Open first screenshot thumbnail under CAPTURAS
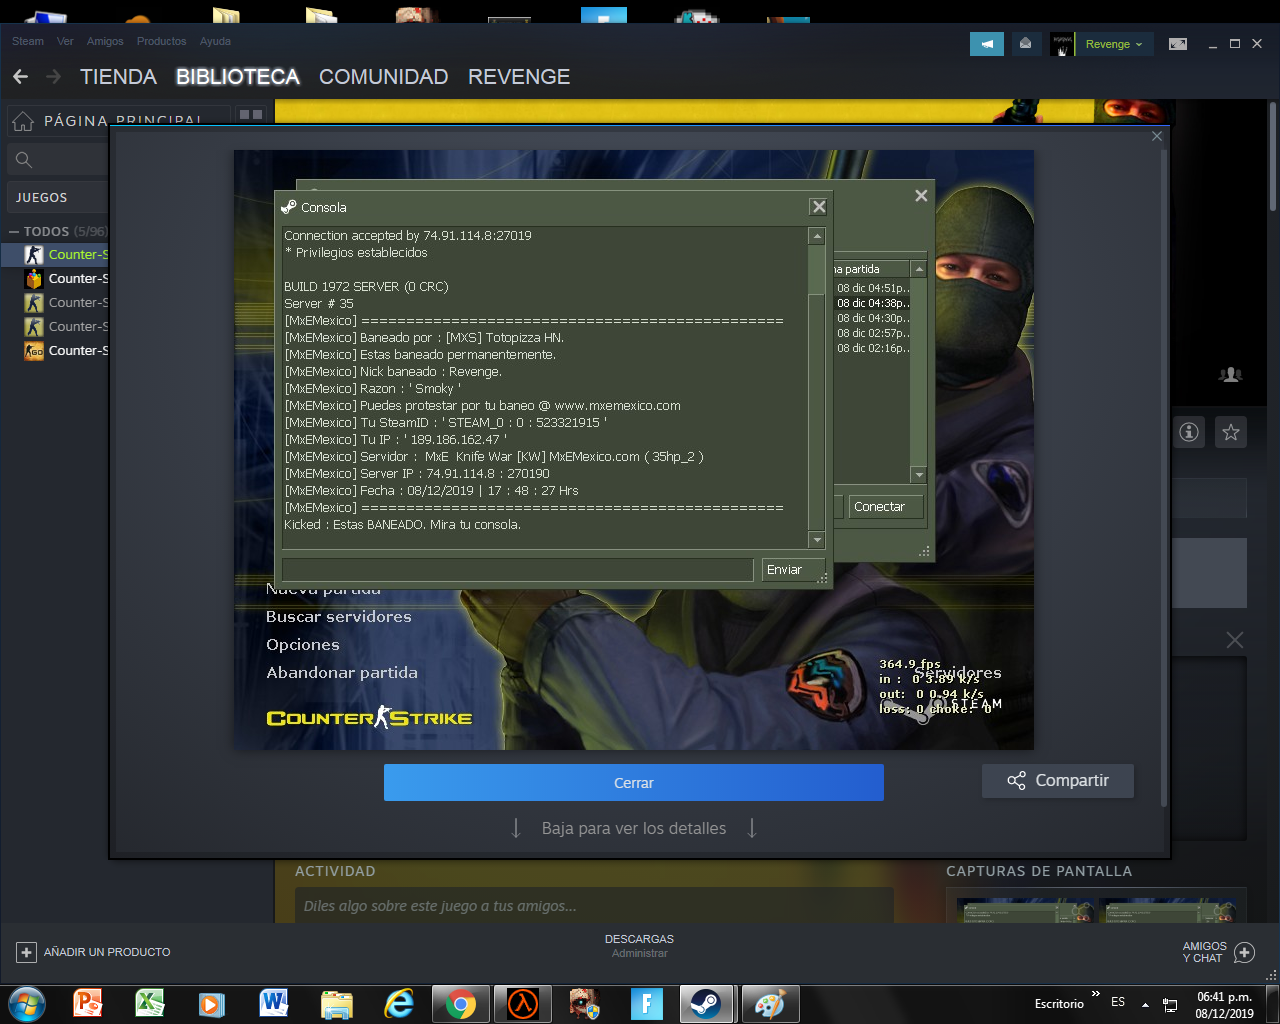 [1025, 910]
